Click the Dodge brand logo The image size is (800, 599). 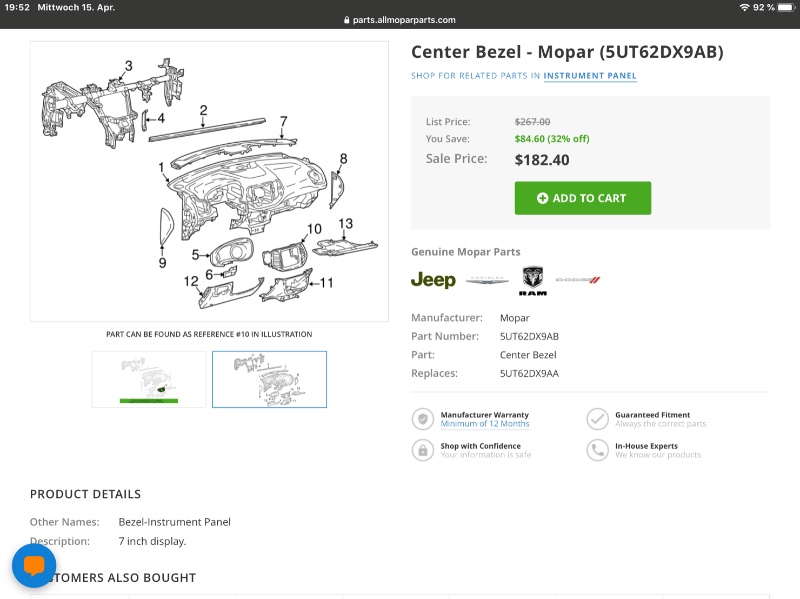578,280
